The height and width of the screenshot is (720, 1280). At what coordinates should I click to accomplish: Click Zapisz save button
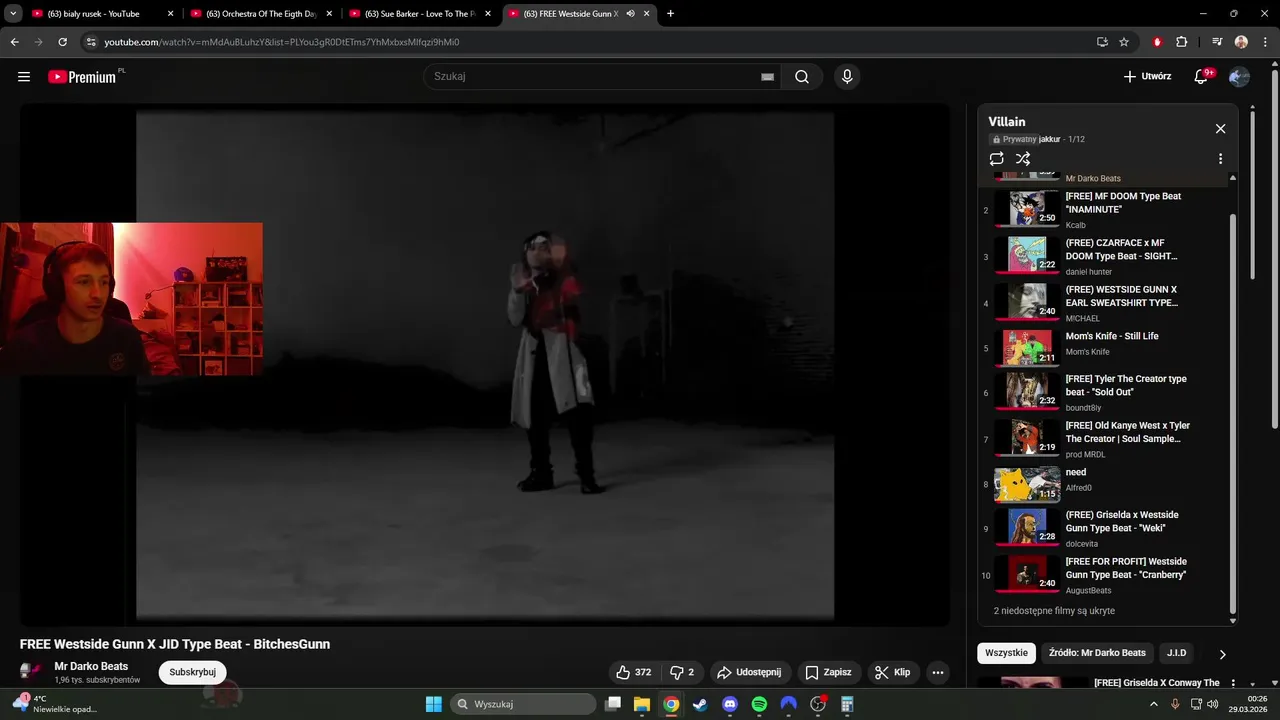pyautogui.click(x=829, y=672)
